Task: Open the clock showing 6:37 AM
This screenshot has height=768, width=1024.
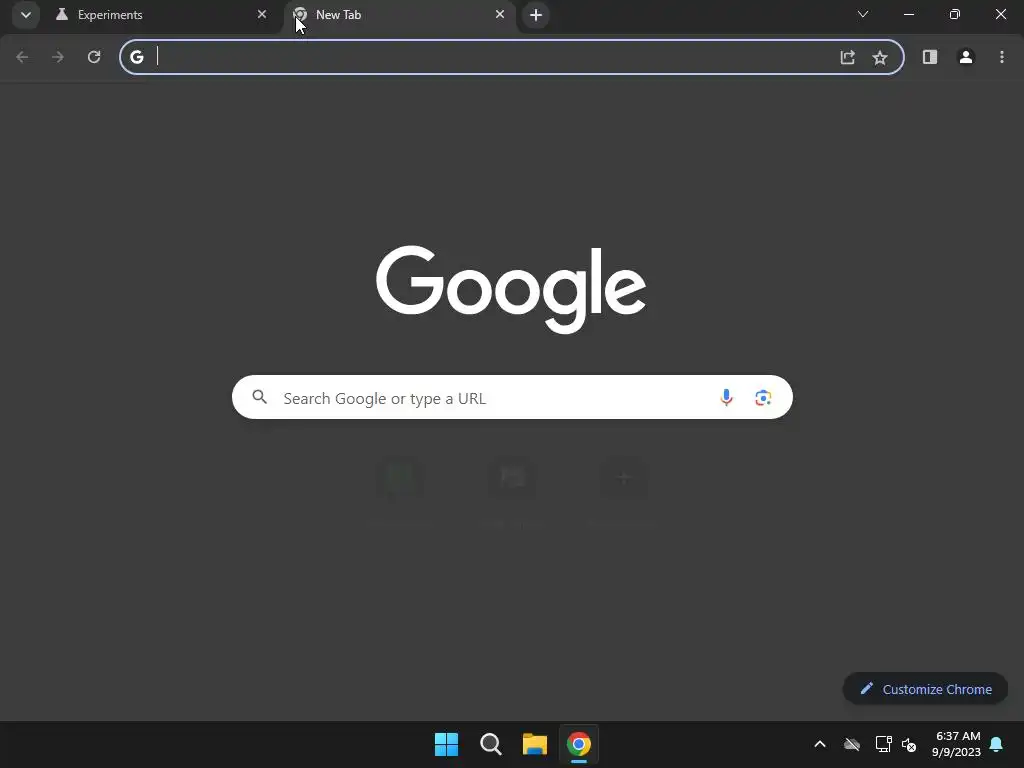Action: 957,744
